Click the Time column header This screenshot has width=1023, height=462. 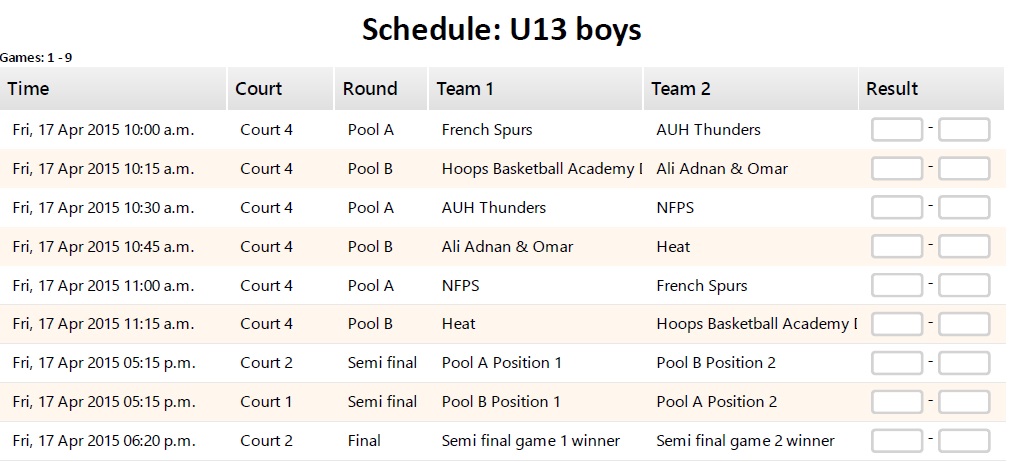coord(28,89)
